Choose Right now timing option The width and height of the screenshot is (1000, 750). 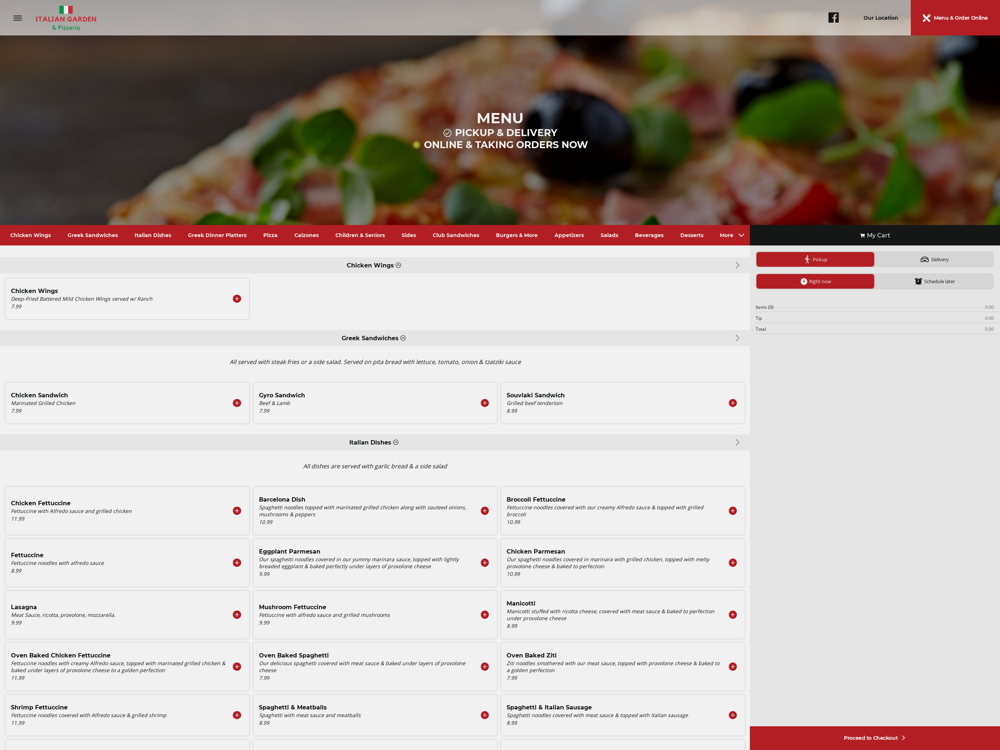click(x=815, y=281)
